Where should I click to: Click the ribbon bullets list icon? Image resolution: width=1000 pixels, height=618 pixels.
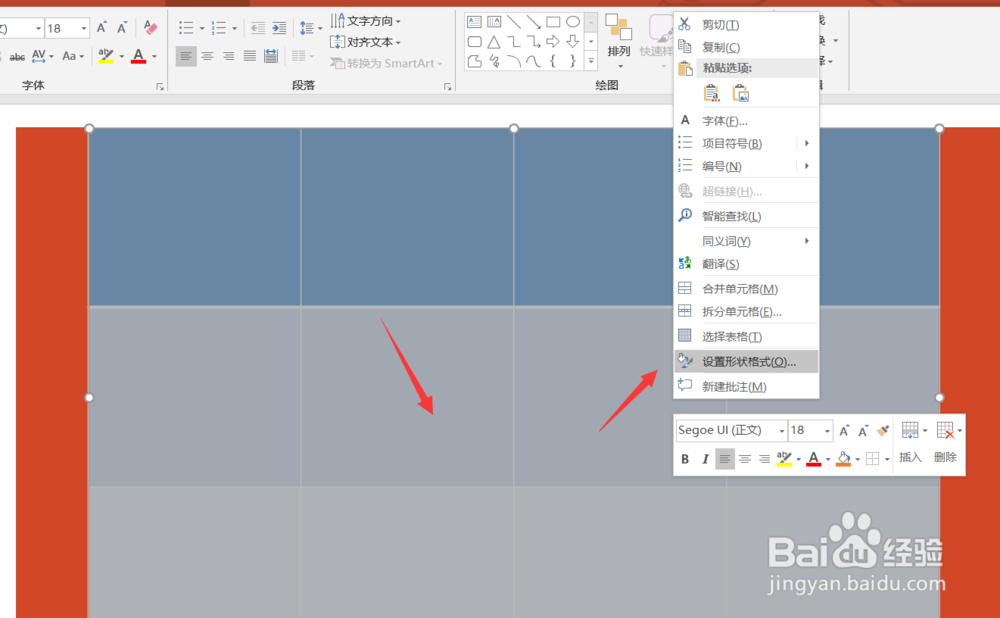(186, 28)
